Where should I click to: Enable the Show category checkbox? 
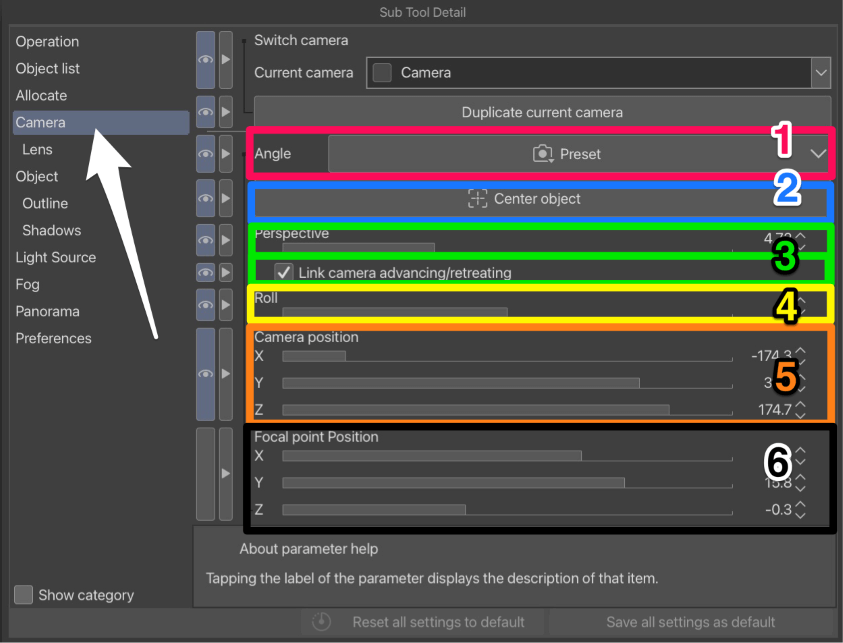24,595
